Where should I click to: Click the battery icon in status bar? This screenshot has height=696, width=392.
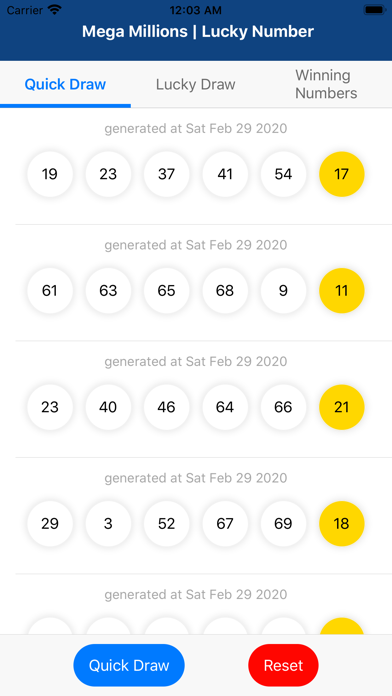pos(375,10)
